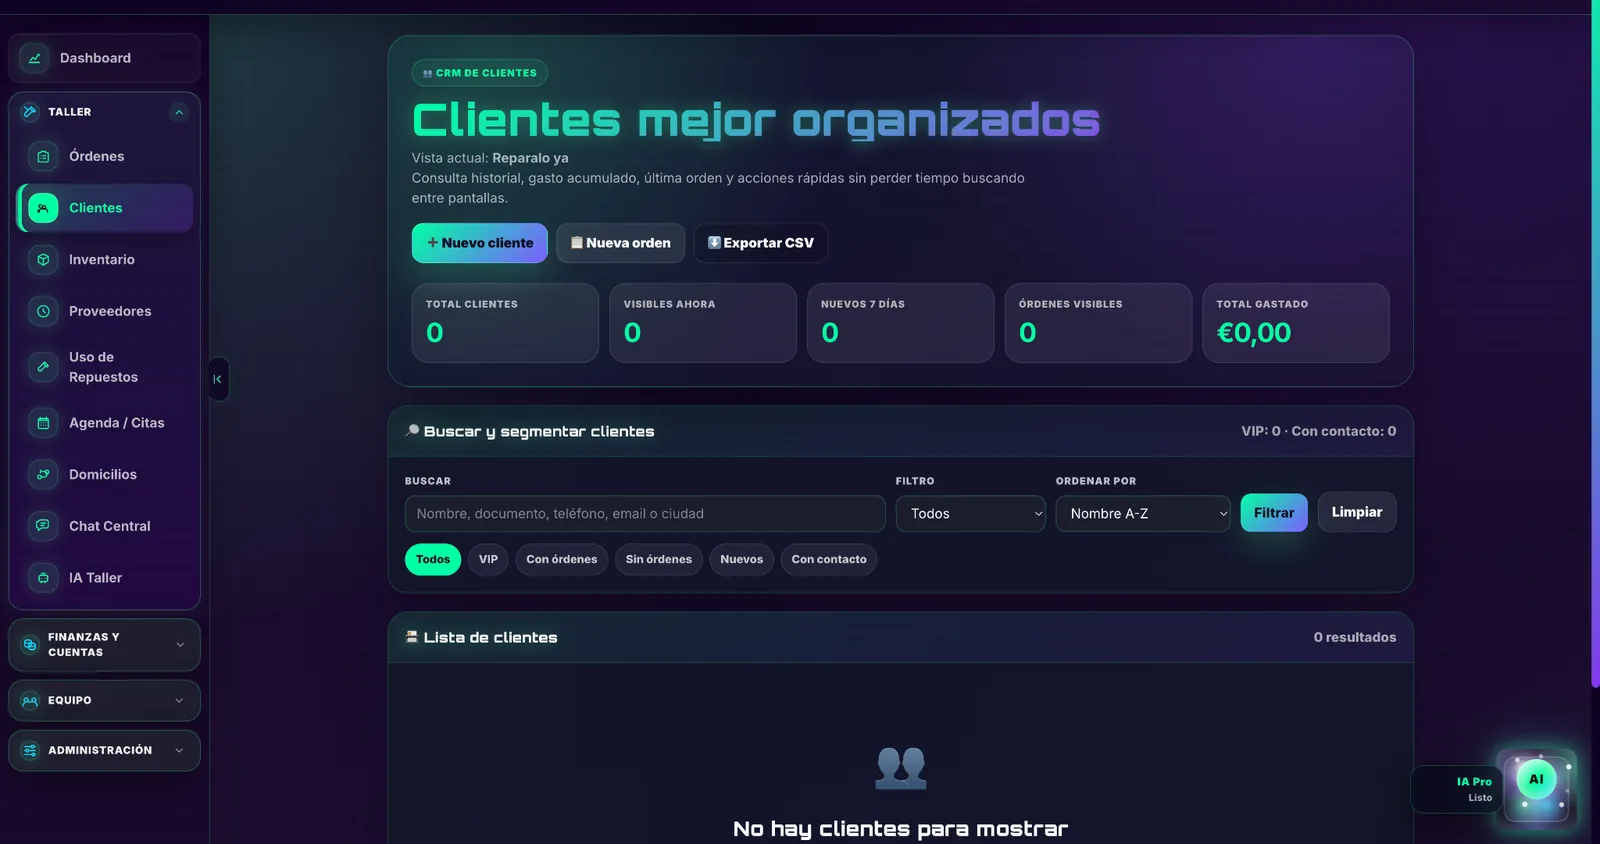1600x844 pixels.
Task: Click the Nuevo cliente button
Action: (480, 243)
